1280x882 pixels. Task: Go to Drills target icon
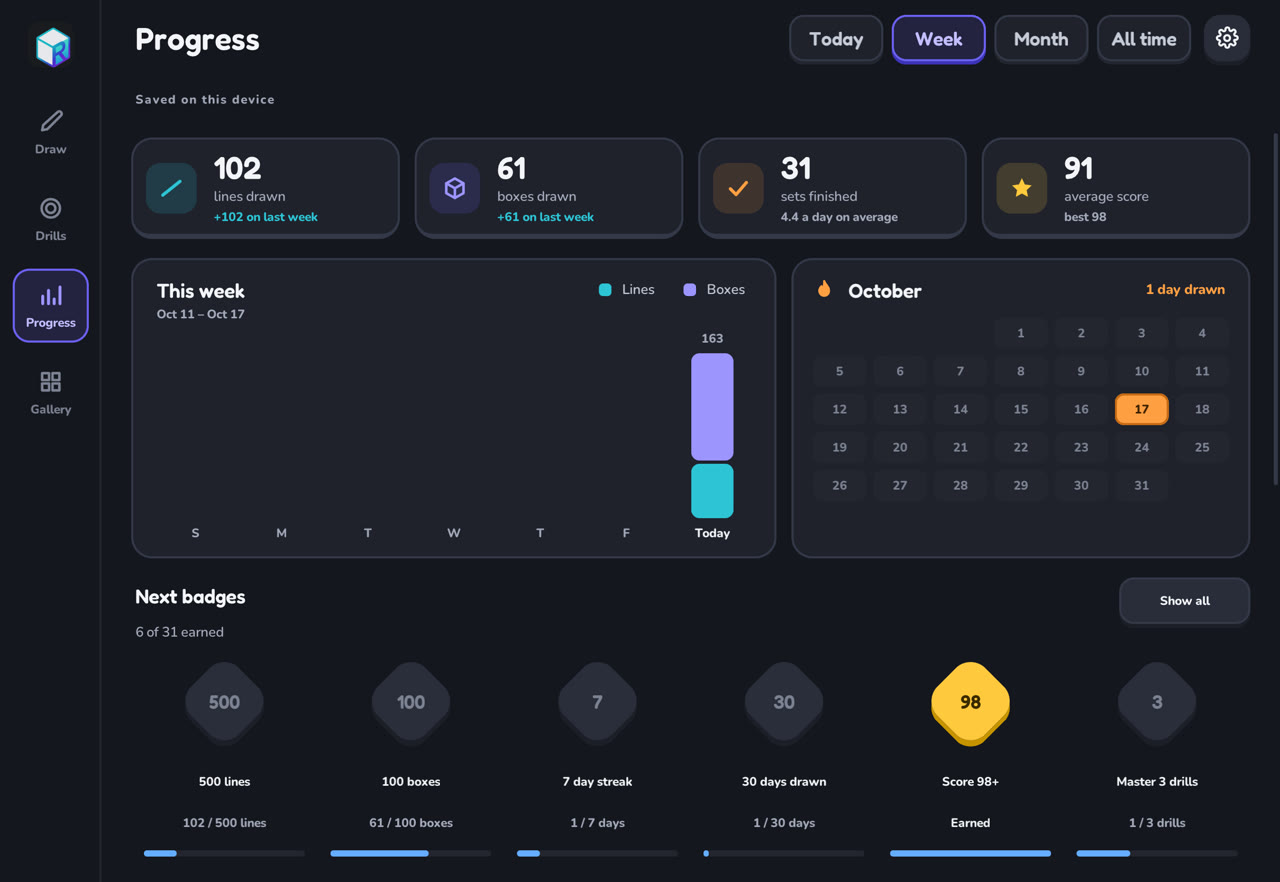(51, 208)
